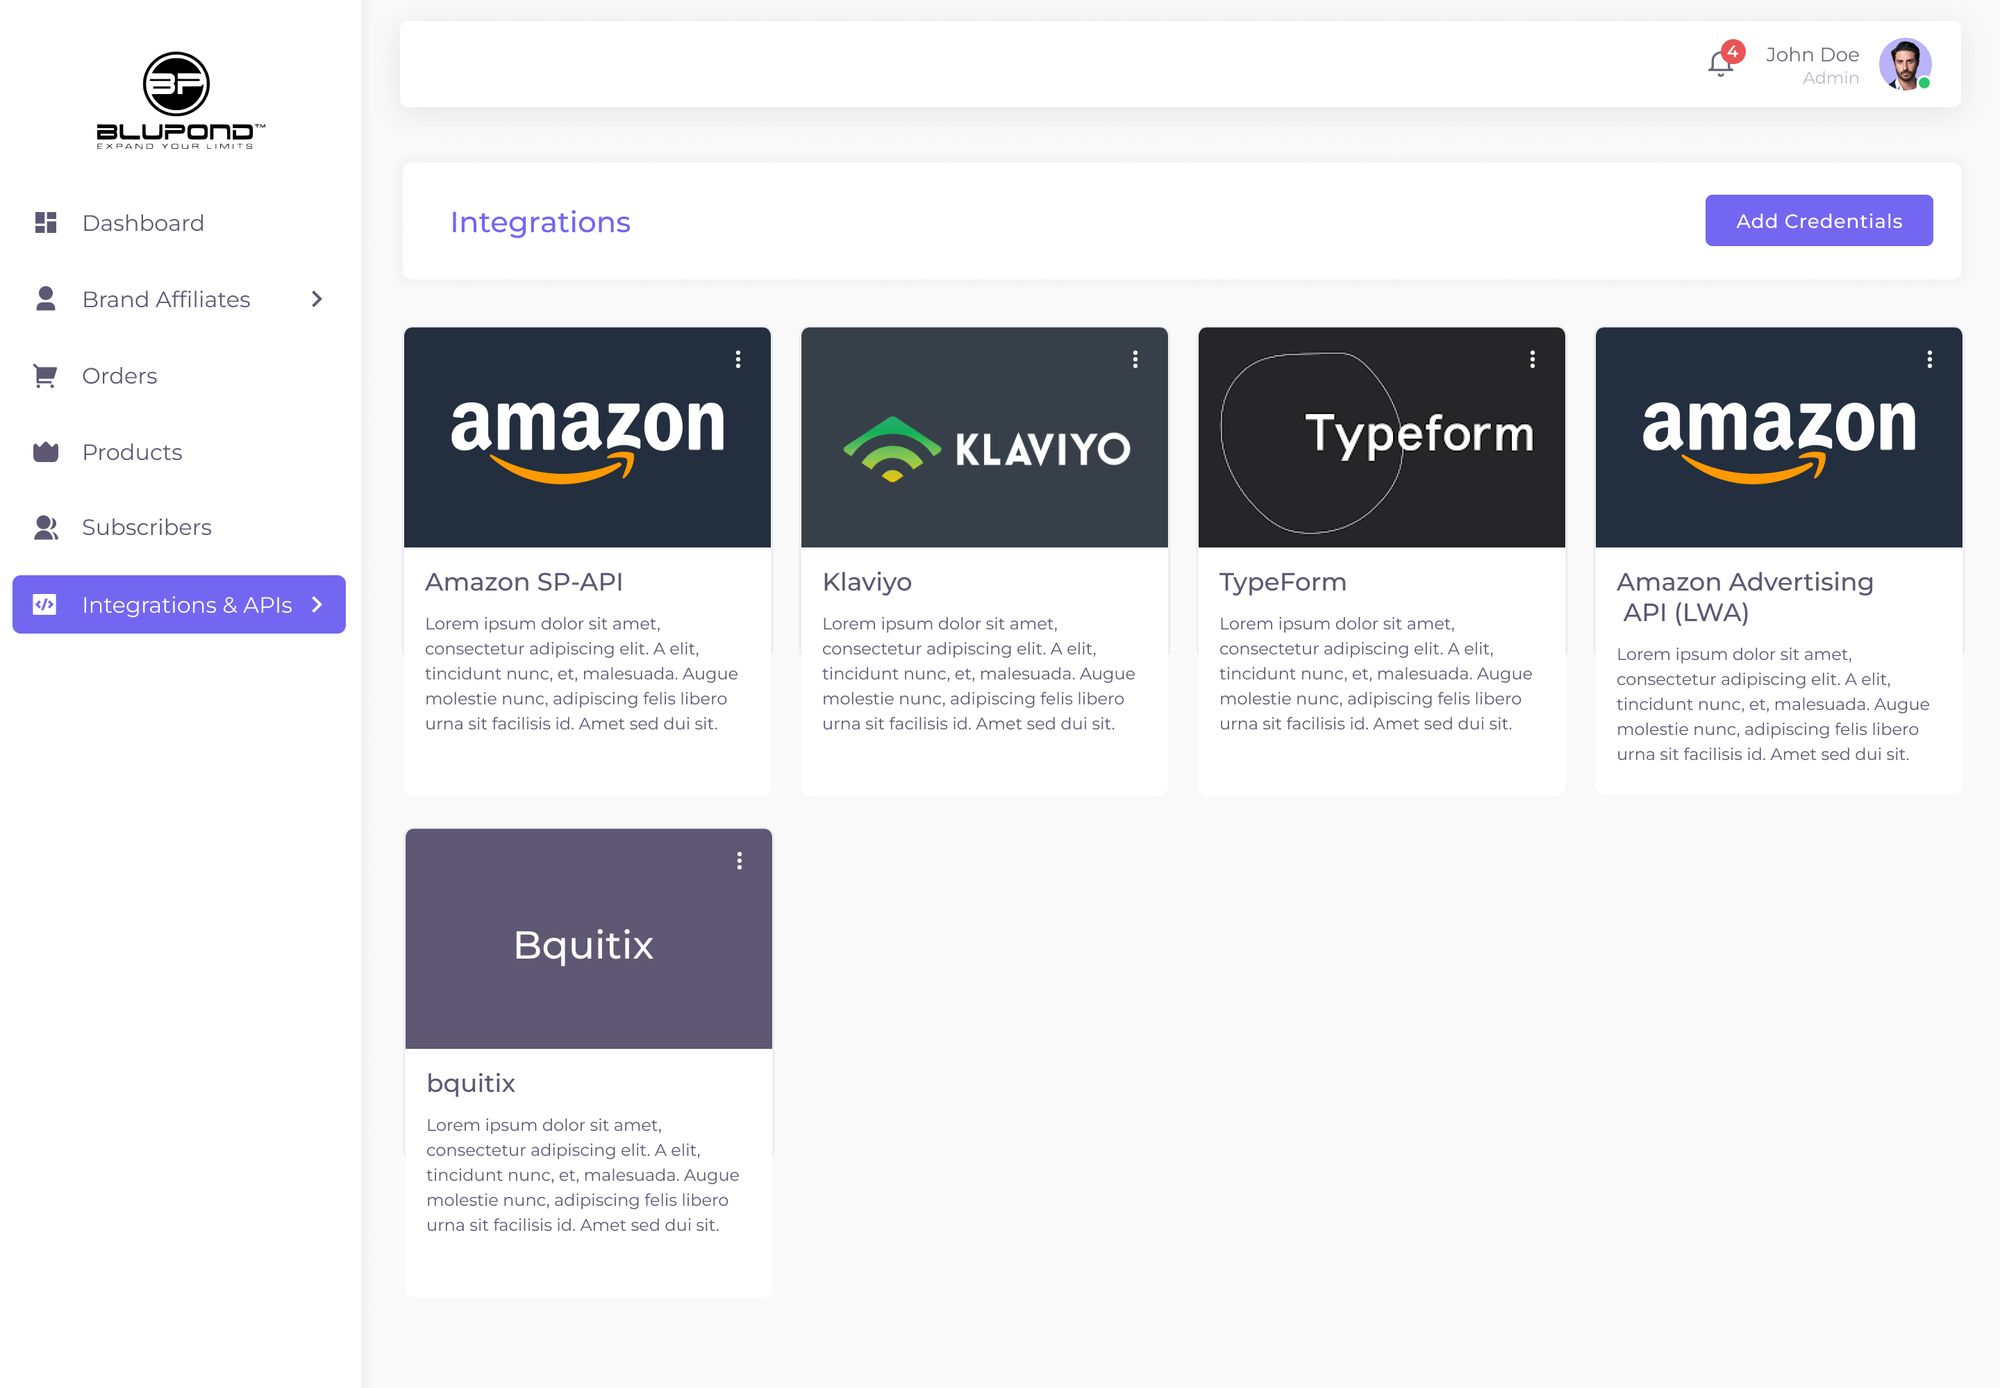Screen dimensions: 2000x1388
Task: Click the Orders shopping cart icon
Action: pos(45,376)
